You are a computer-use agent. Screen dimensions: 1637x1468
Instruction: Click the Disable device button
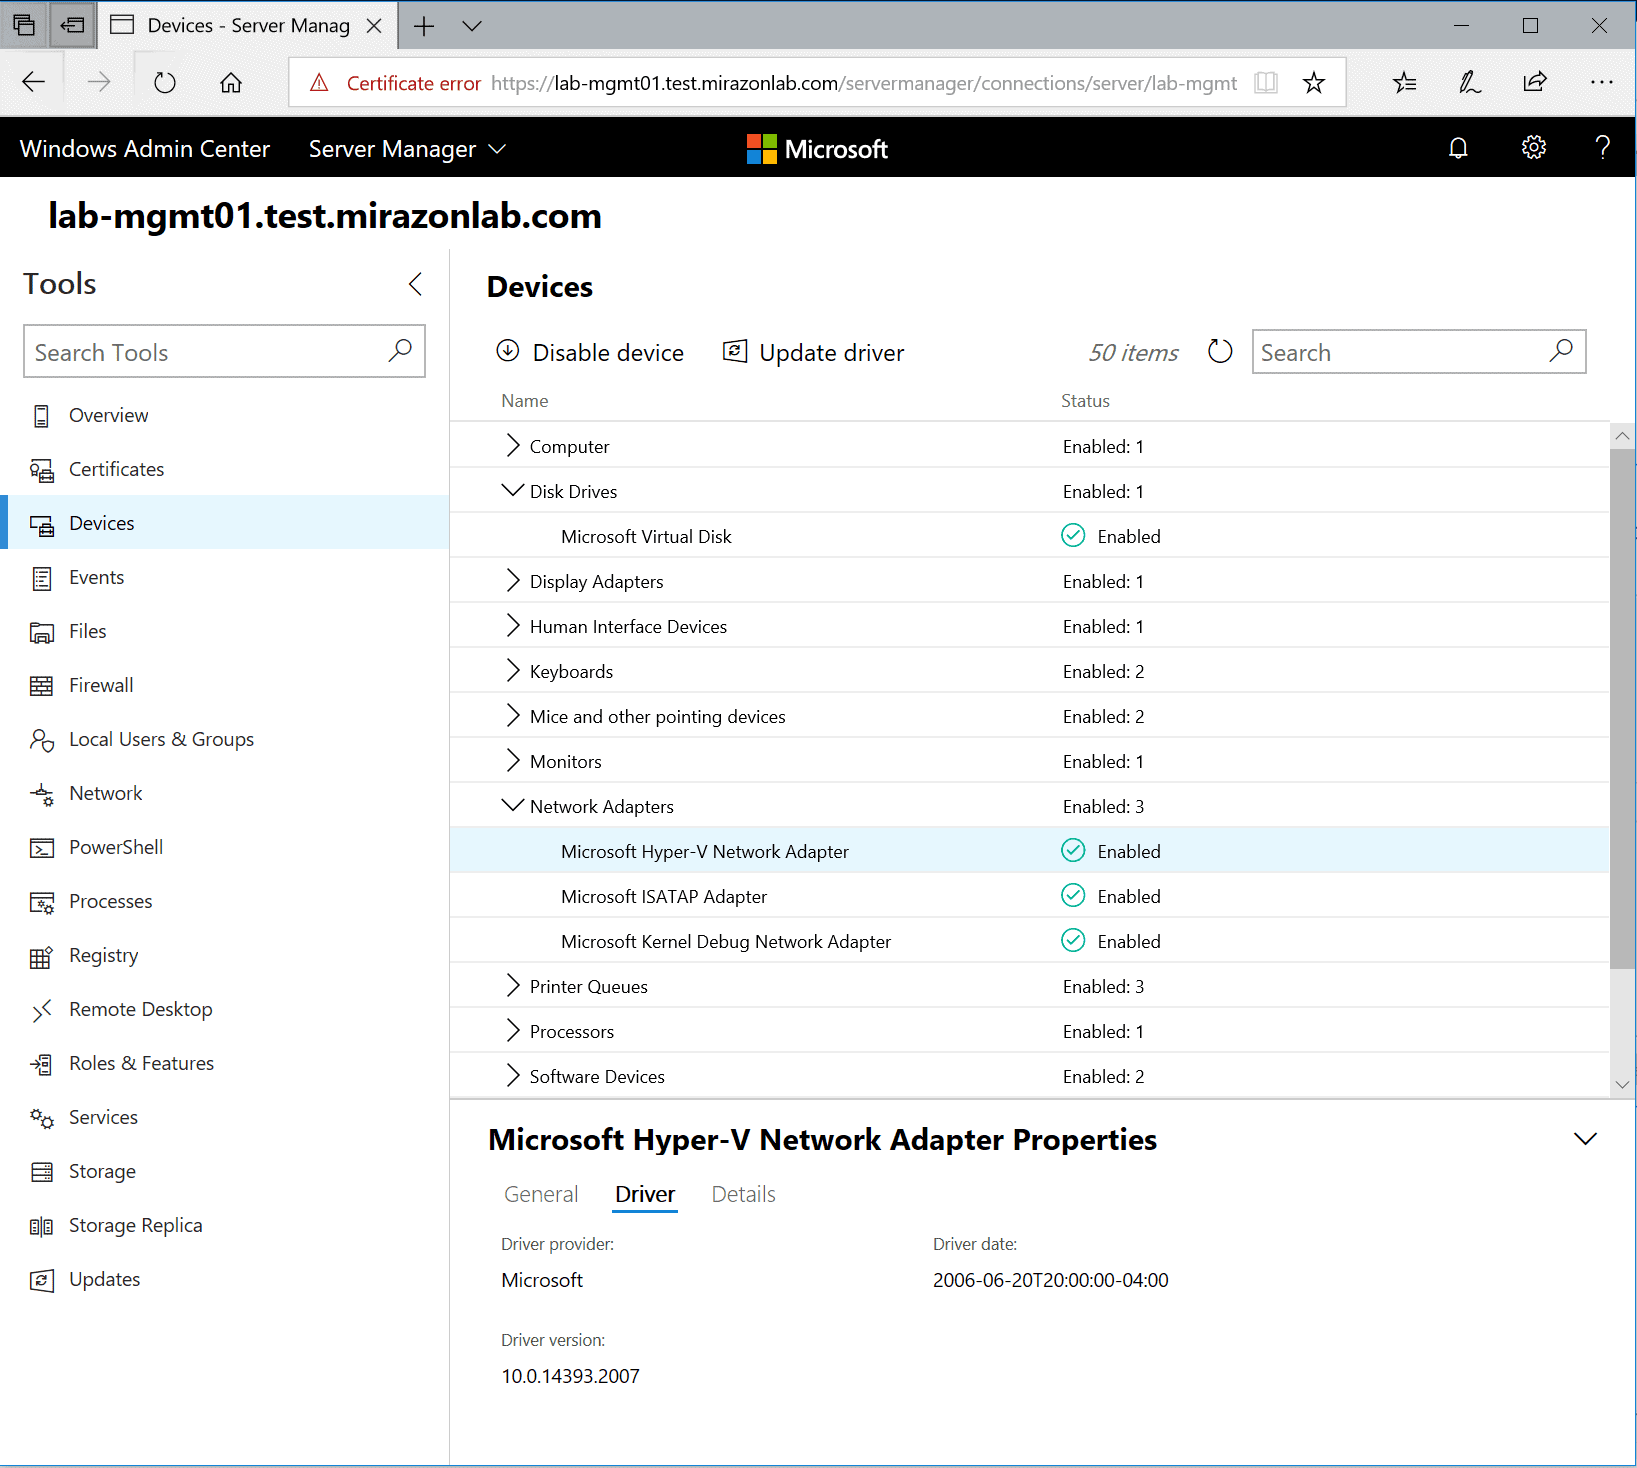pos(590,352)
